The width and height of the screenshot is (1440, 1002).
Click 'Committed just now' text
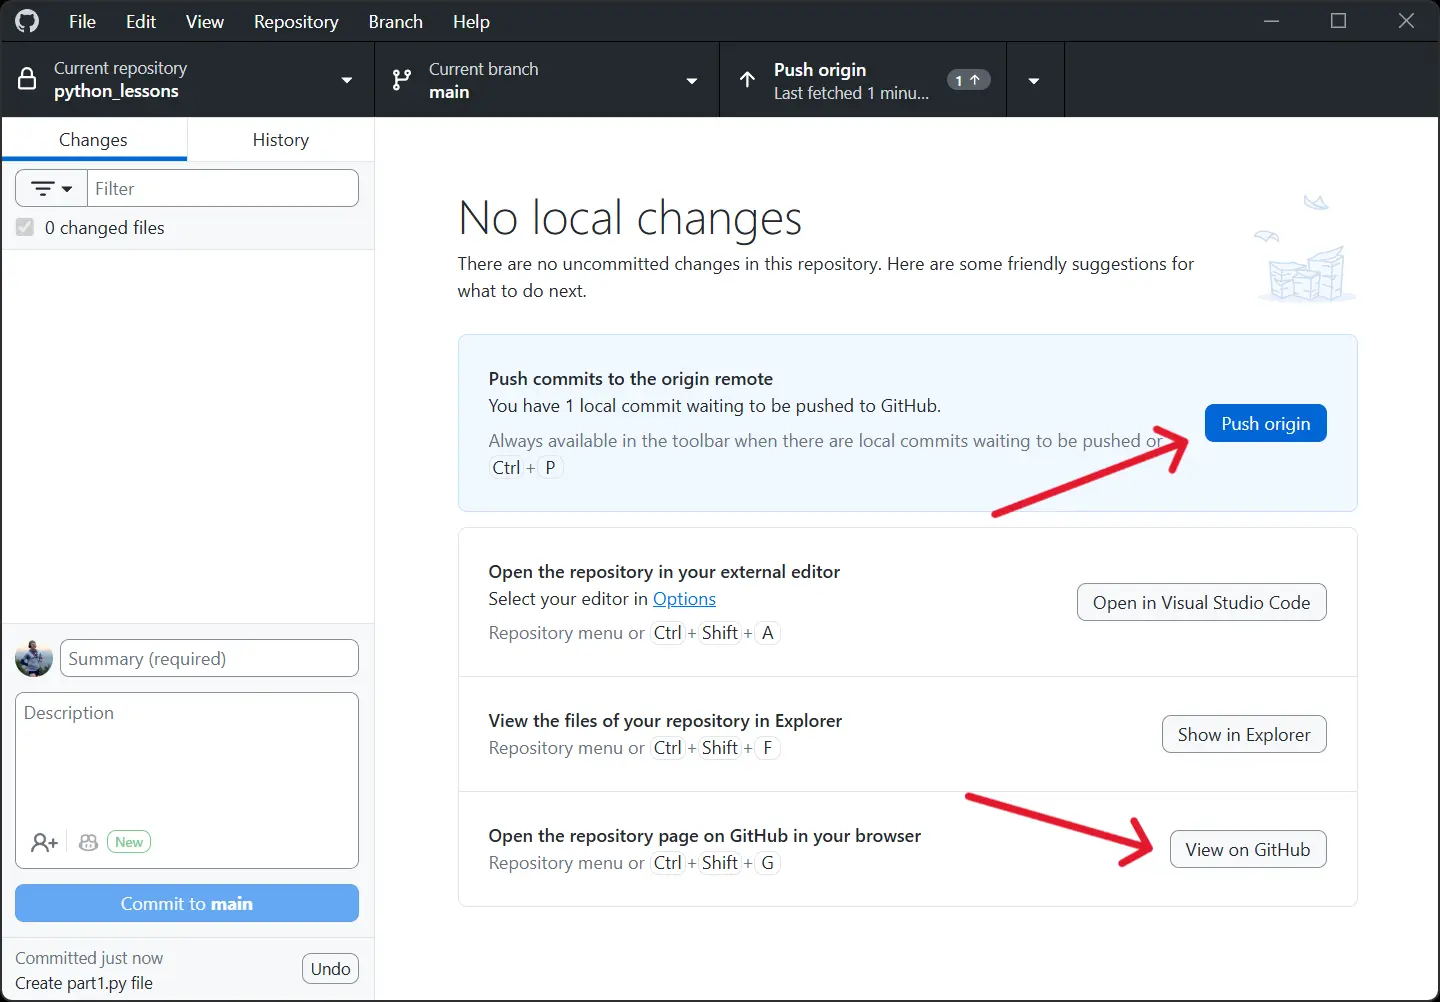[89, 958]
